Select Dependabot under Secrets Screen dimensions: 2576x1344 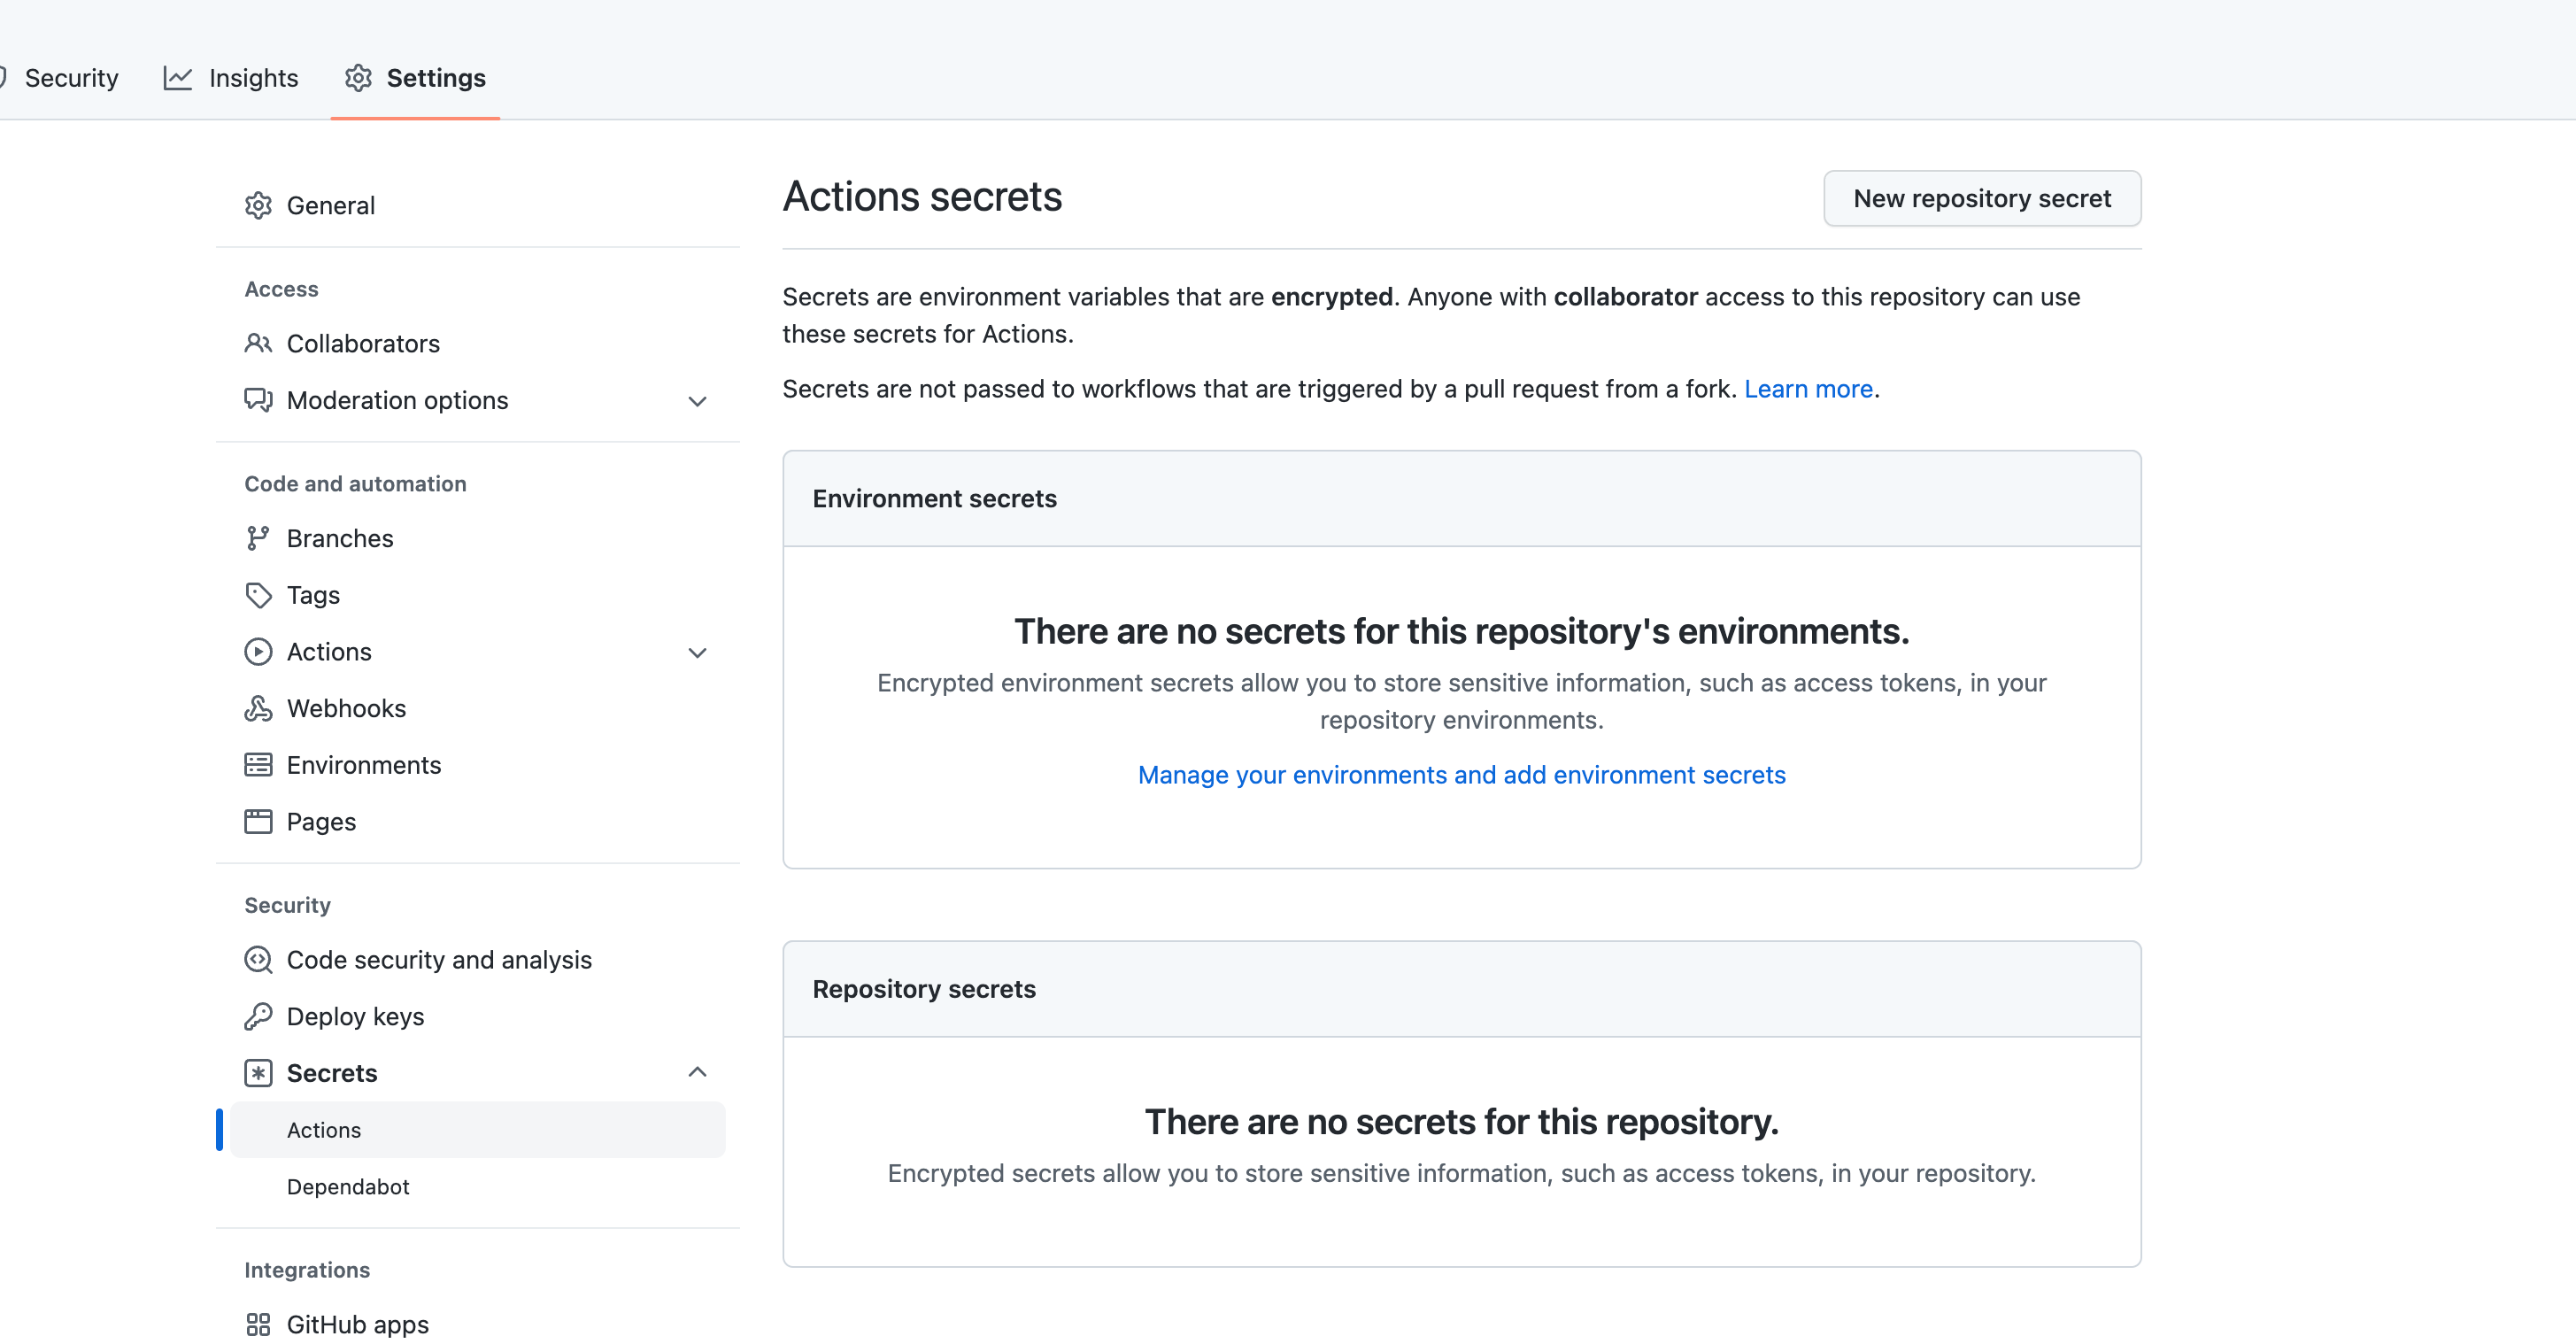(348, 1186)
